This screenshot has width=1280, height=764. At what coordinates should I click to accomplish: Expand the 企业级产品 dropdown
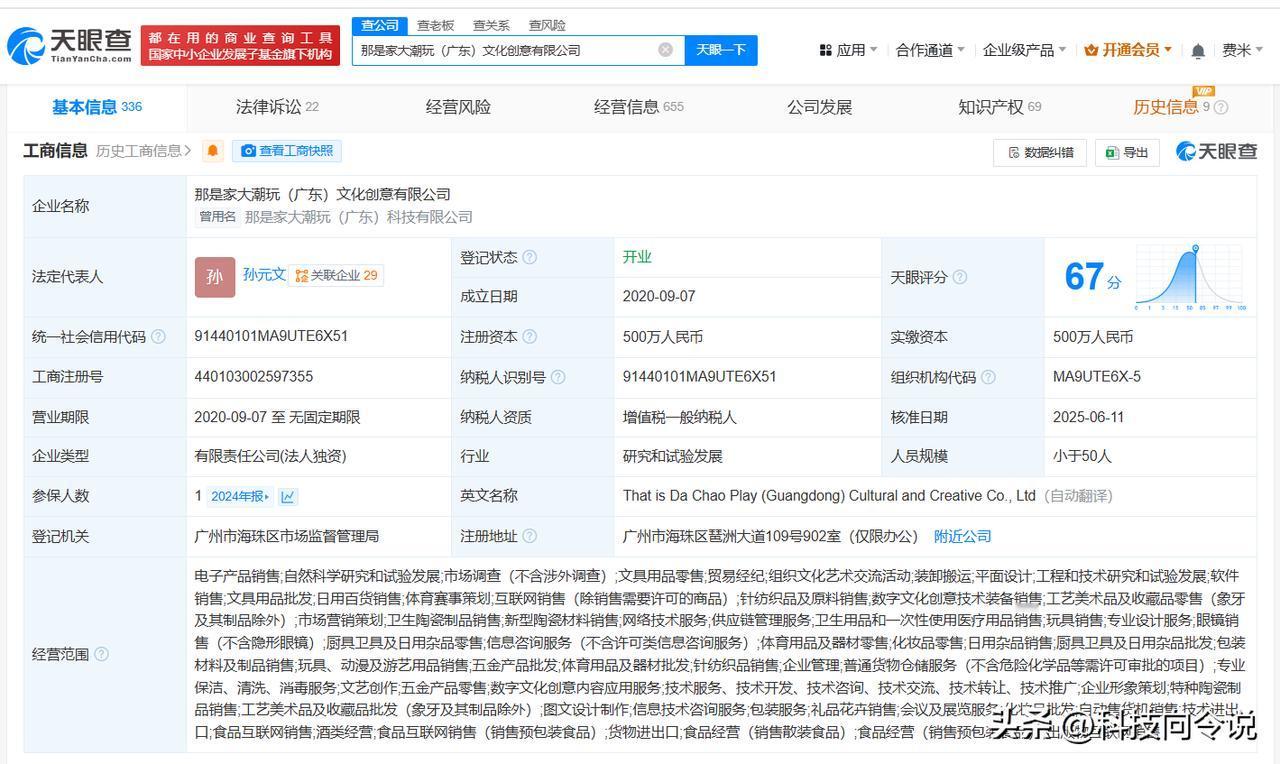click(x=1025, y=50)
